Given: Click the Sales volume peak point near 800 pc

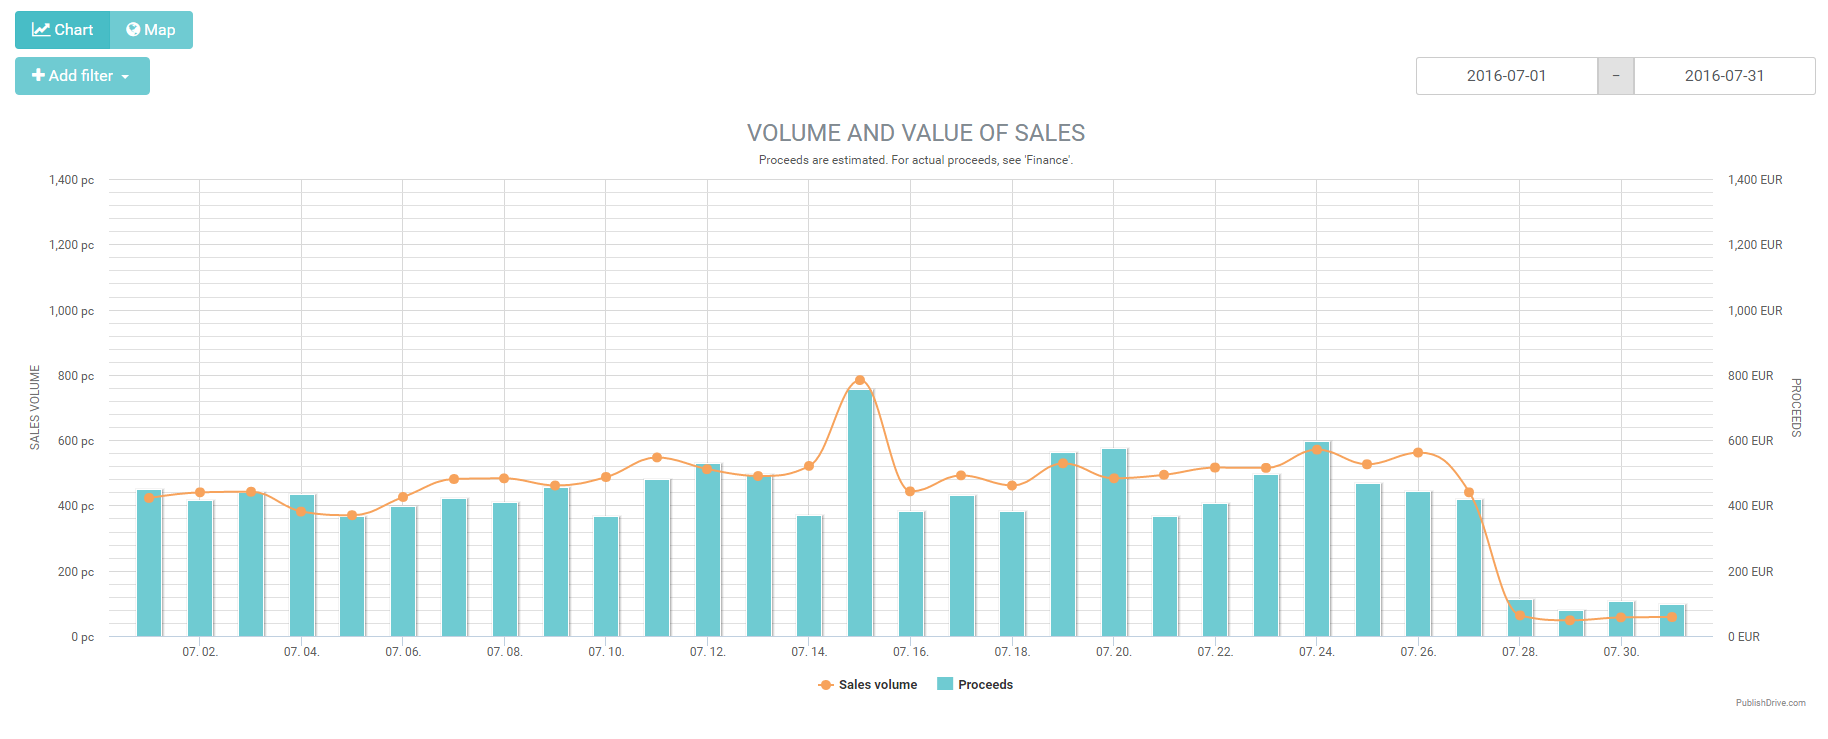Looking at the screenshot, I should click(x=860, y=380).
